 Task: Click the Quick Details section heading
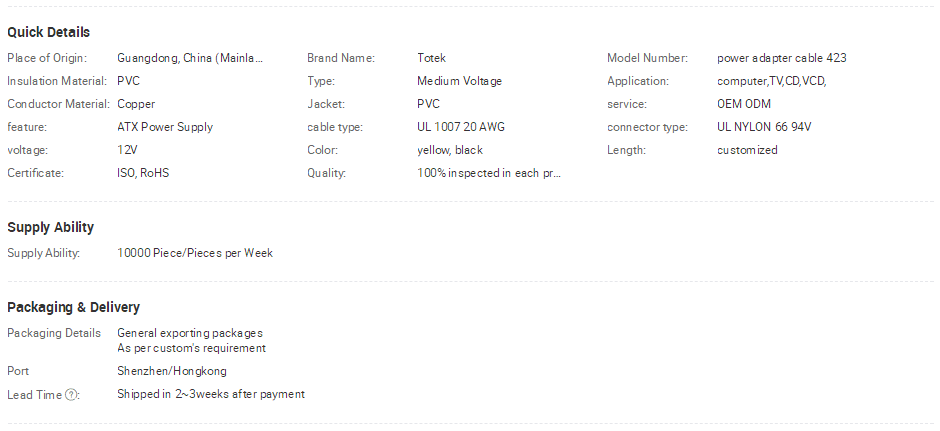click(49, 32)
